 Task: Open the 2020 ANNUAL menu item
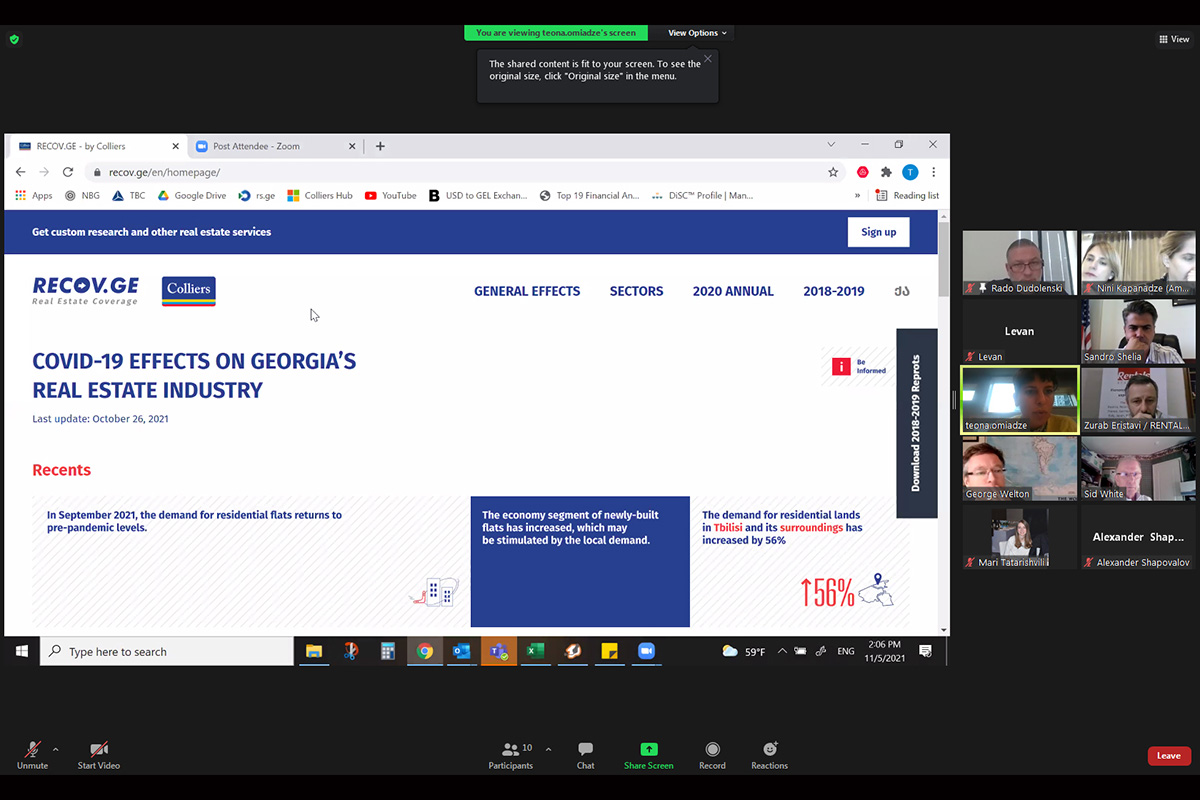(733, 291)
